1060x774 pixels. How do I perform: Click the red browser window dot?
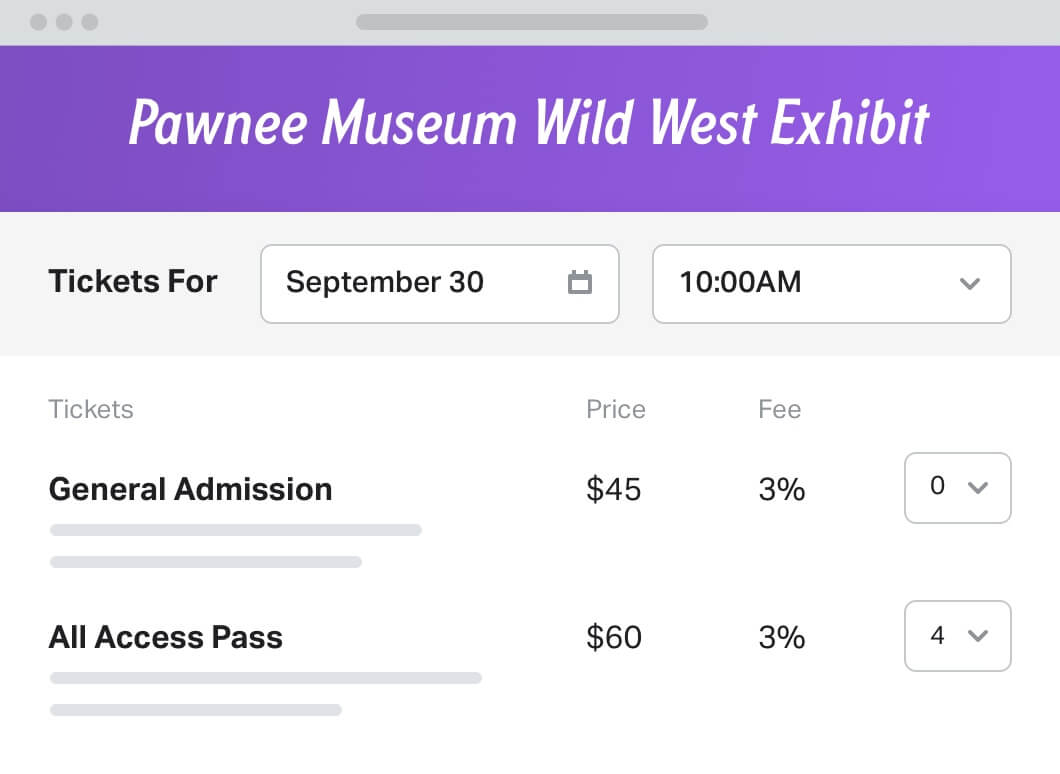[x=37, y=23]
